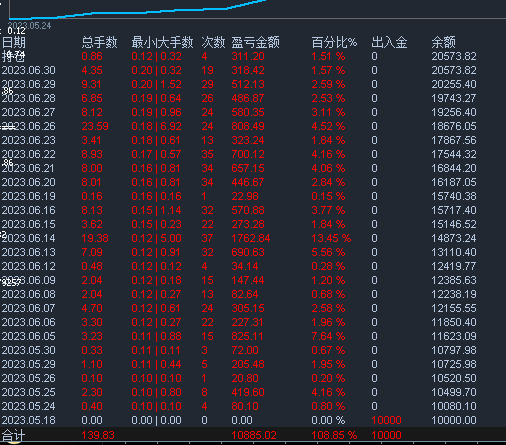
Task: Click the 出入金 column header
Action: 389,42
